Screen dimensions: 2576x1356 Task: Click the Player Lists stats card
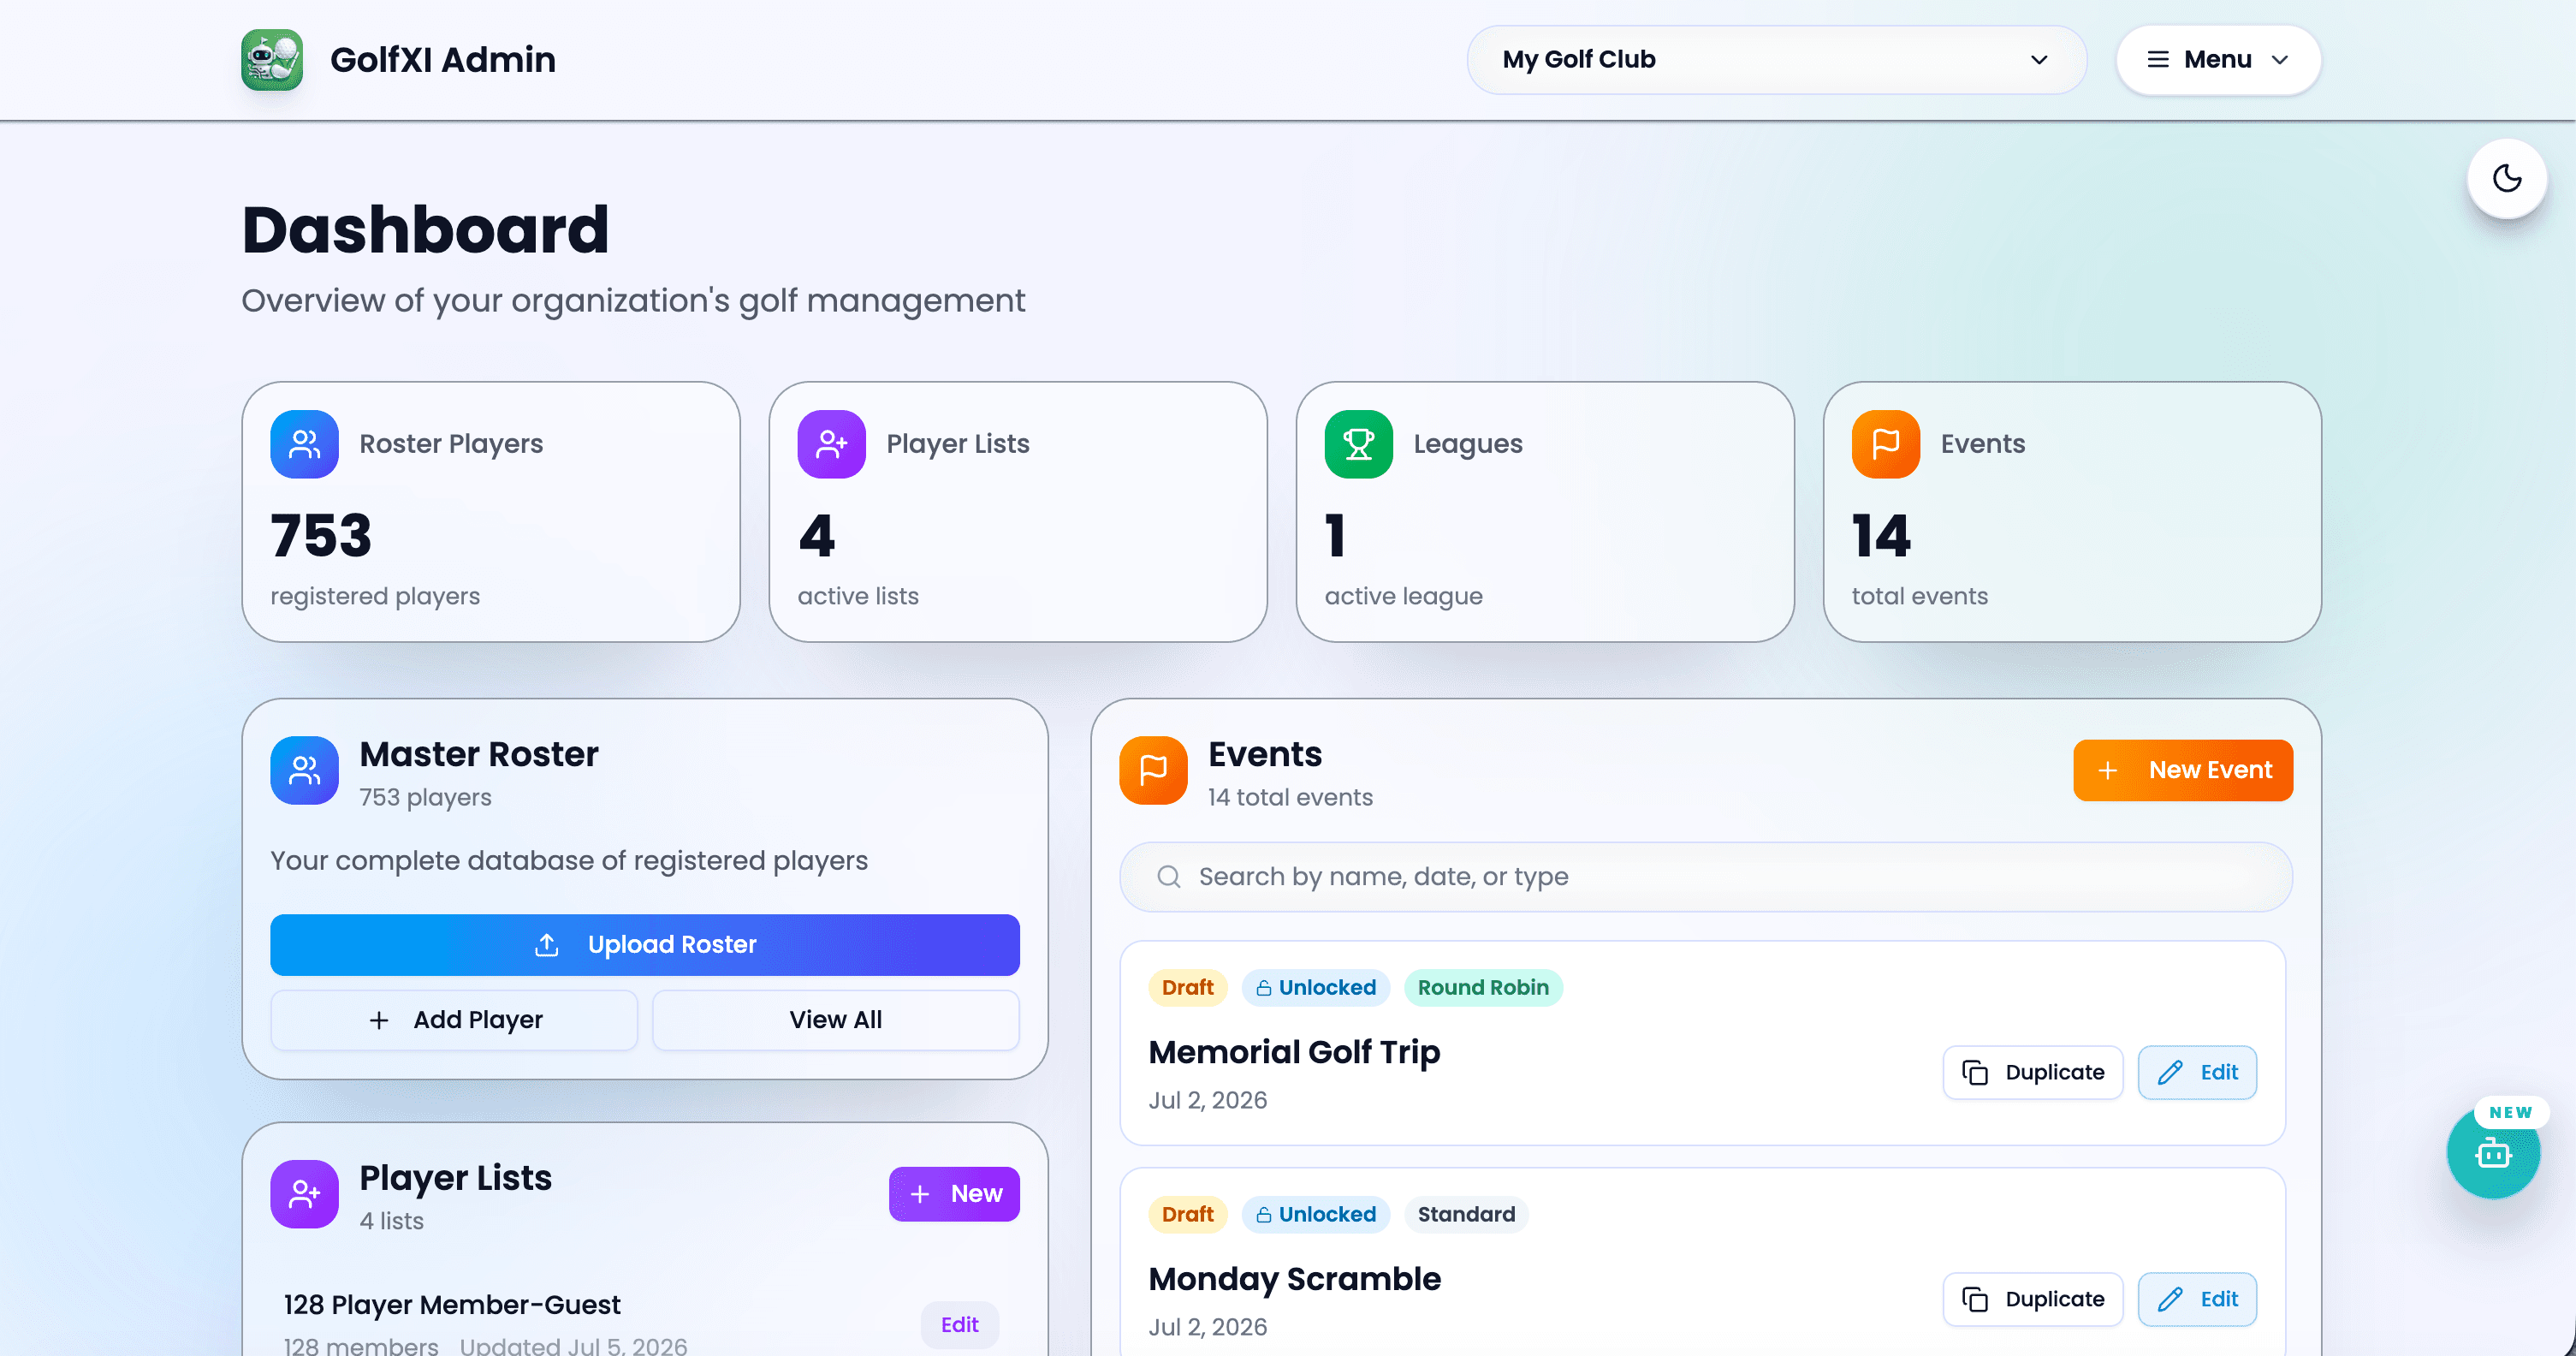click(x=1018, y=512)
